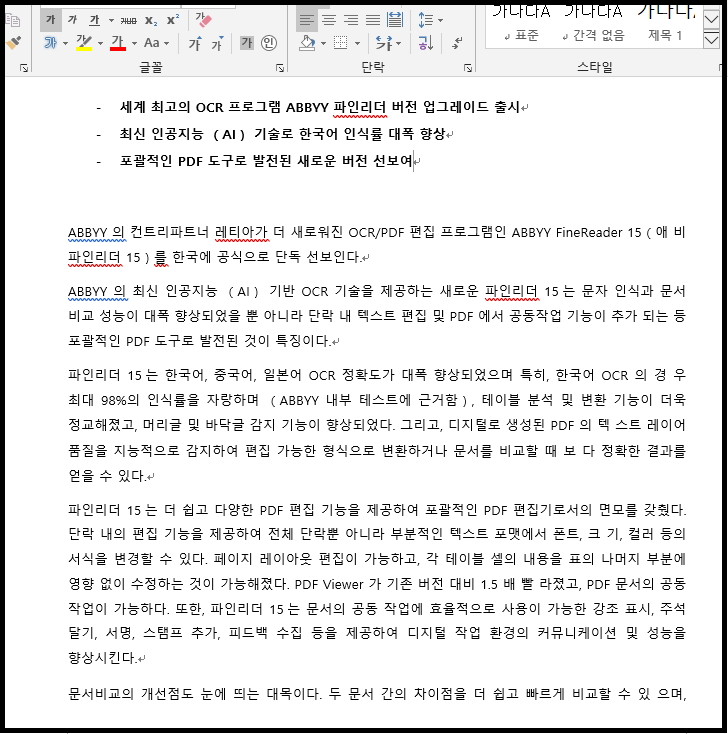This screenshot has height=734, width=728.
Task: Apply red font color
Action: click(x=118, y=43)
